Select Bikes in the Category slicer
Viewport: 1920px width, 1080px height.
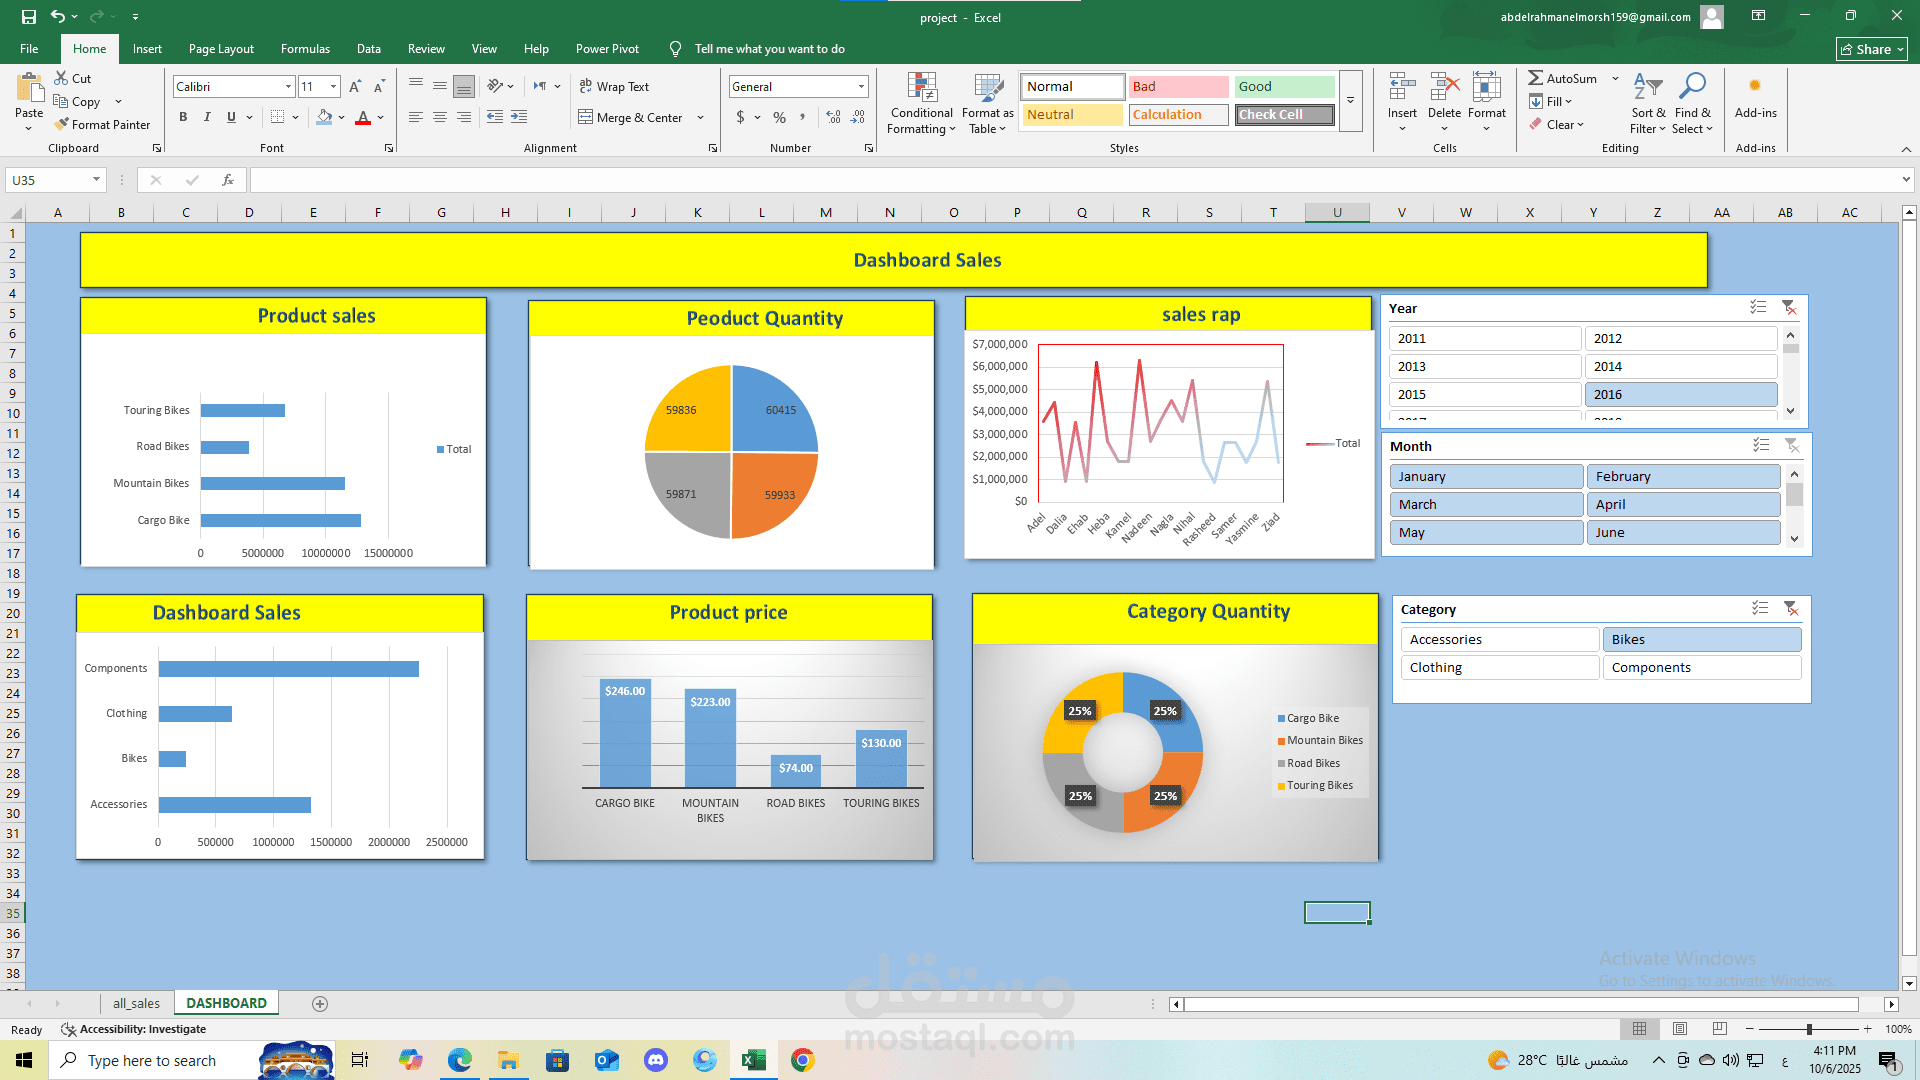1702,639
